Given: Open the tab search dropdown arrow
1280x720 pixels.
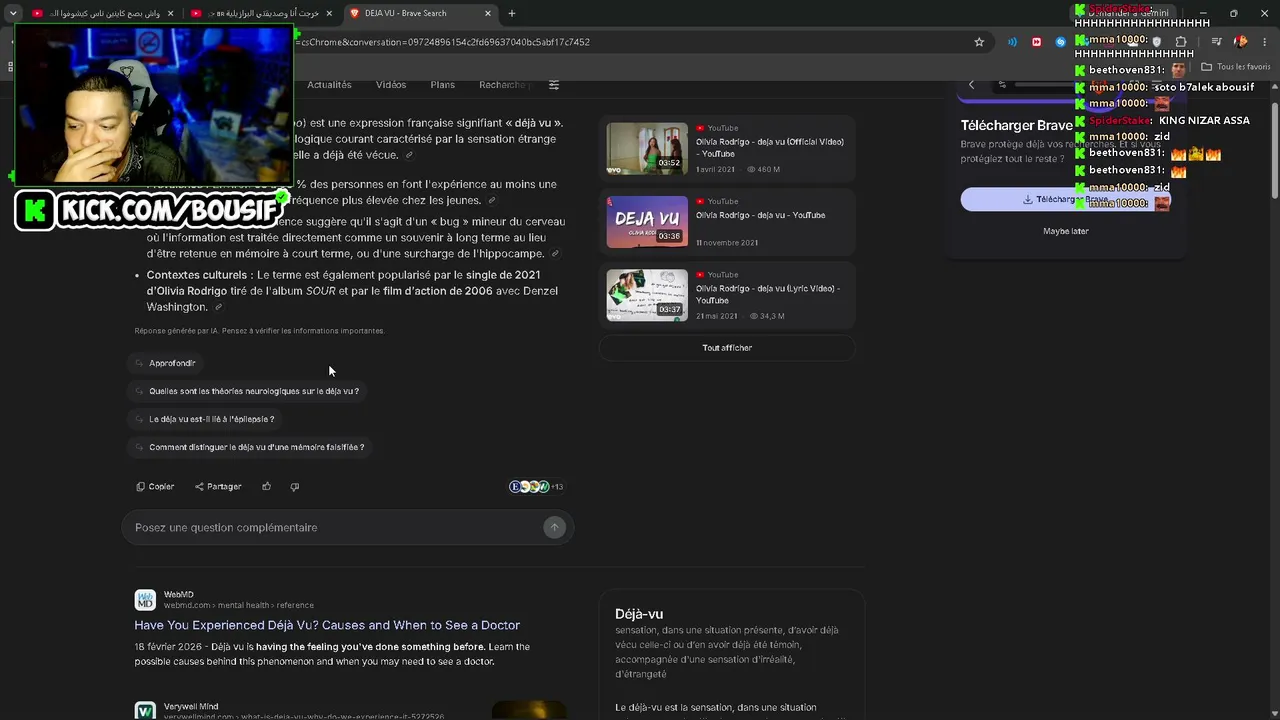Looking at the screenshot, I should point(13,13).
